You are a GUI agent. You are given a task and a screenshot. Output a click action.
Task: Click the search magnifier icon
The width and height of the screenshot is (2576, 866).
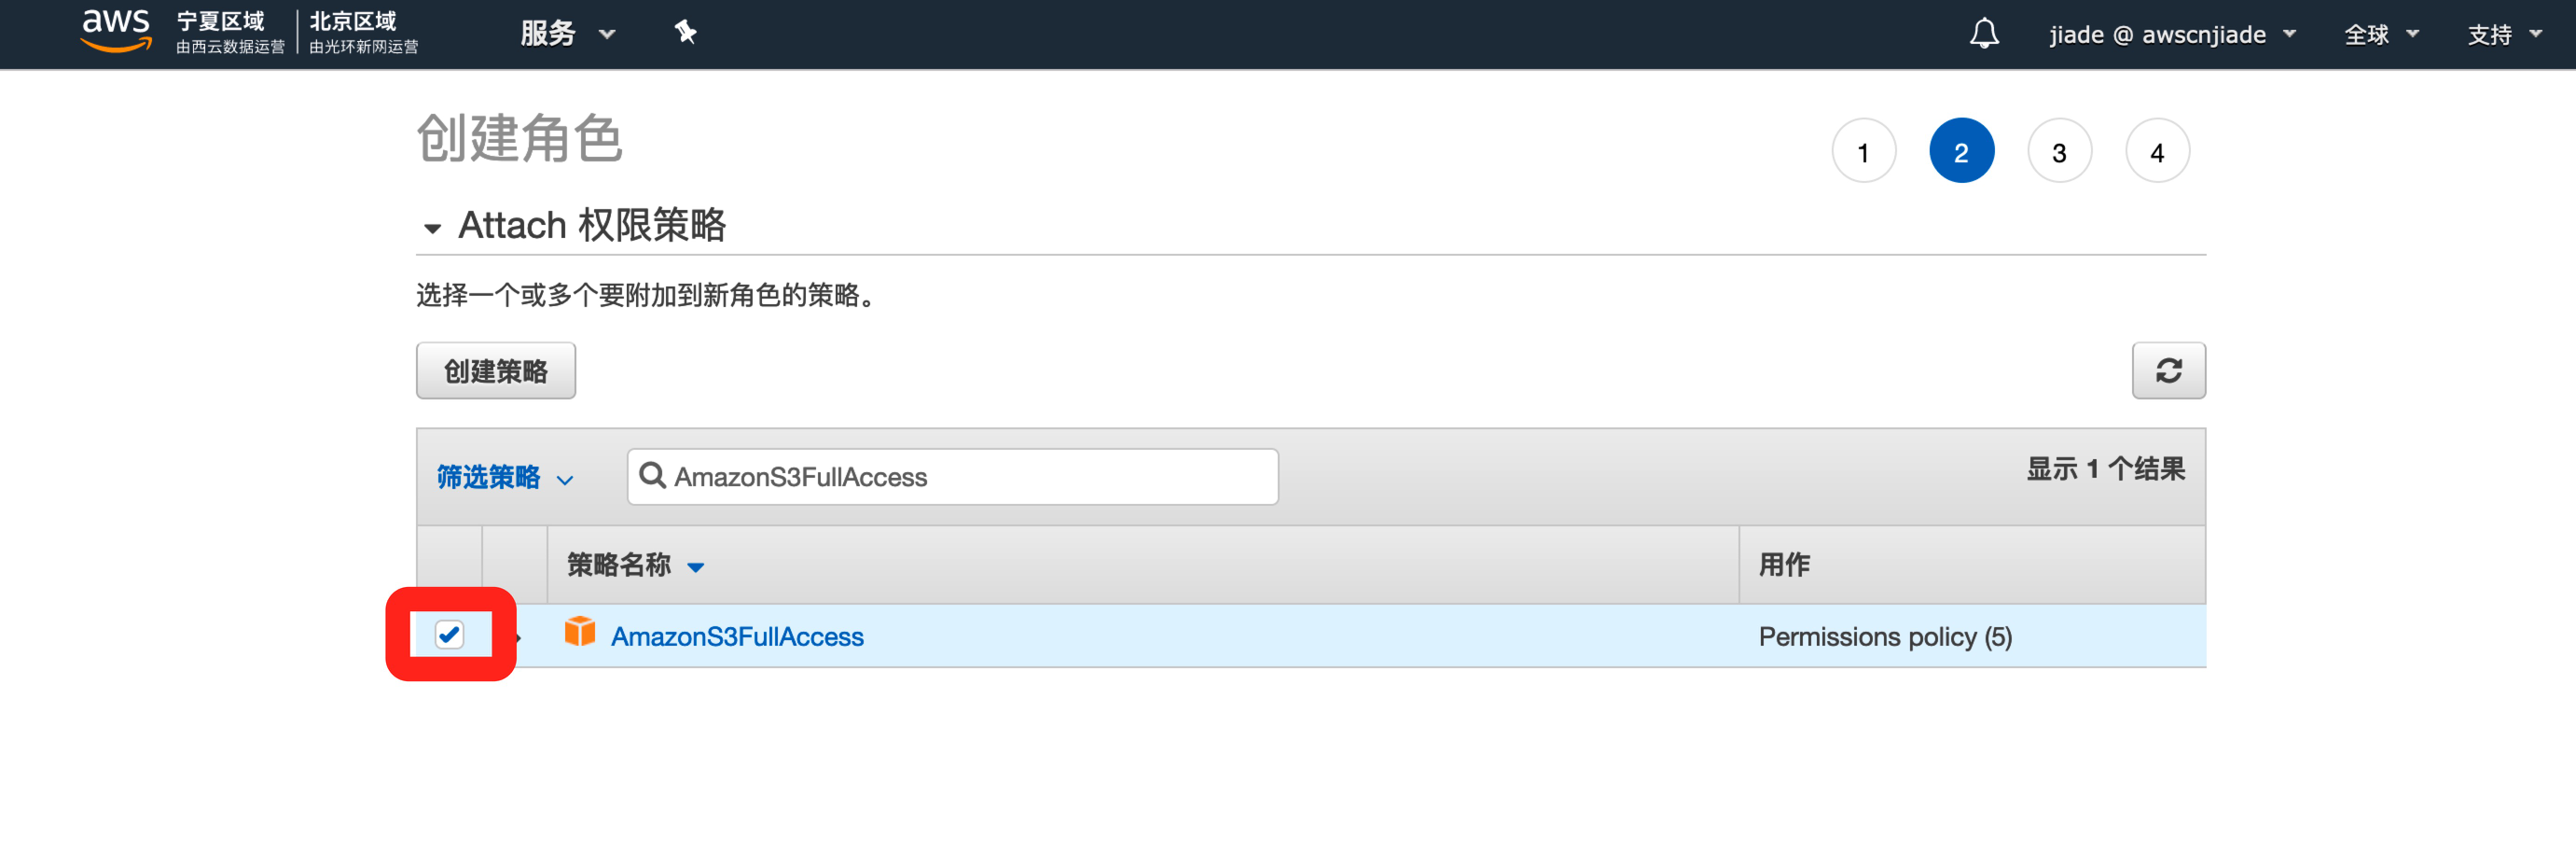pyautogui.click(x=652, y=476)
